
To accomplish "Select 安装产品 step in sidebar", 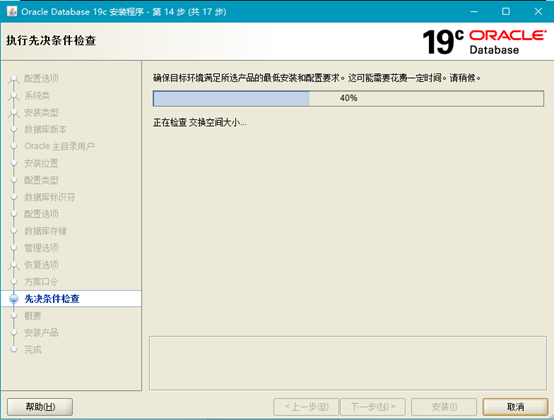I will 41,332.
